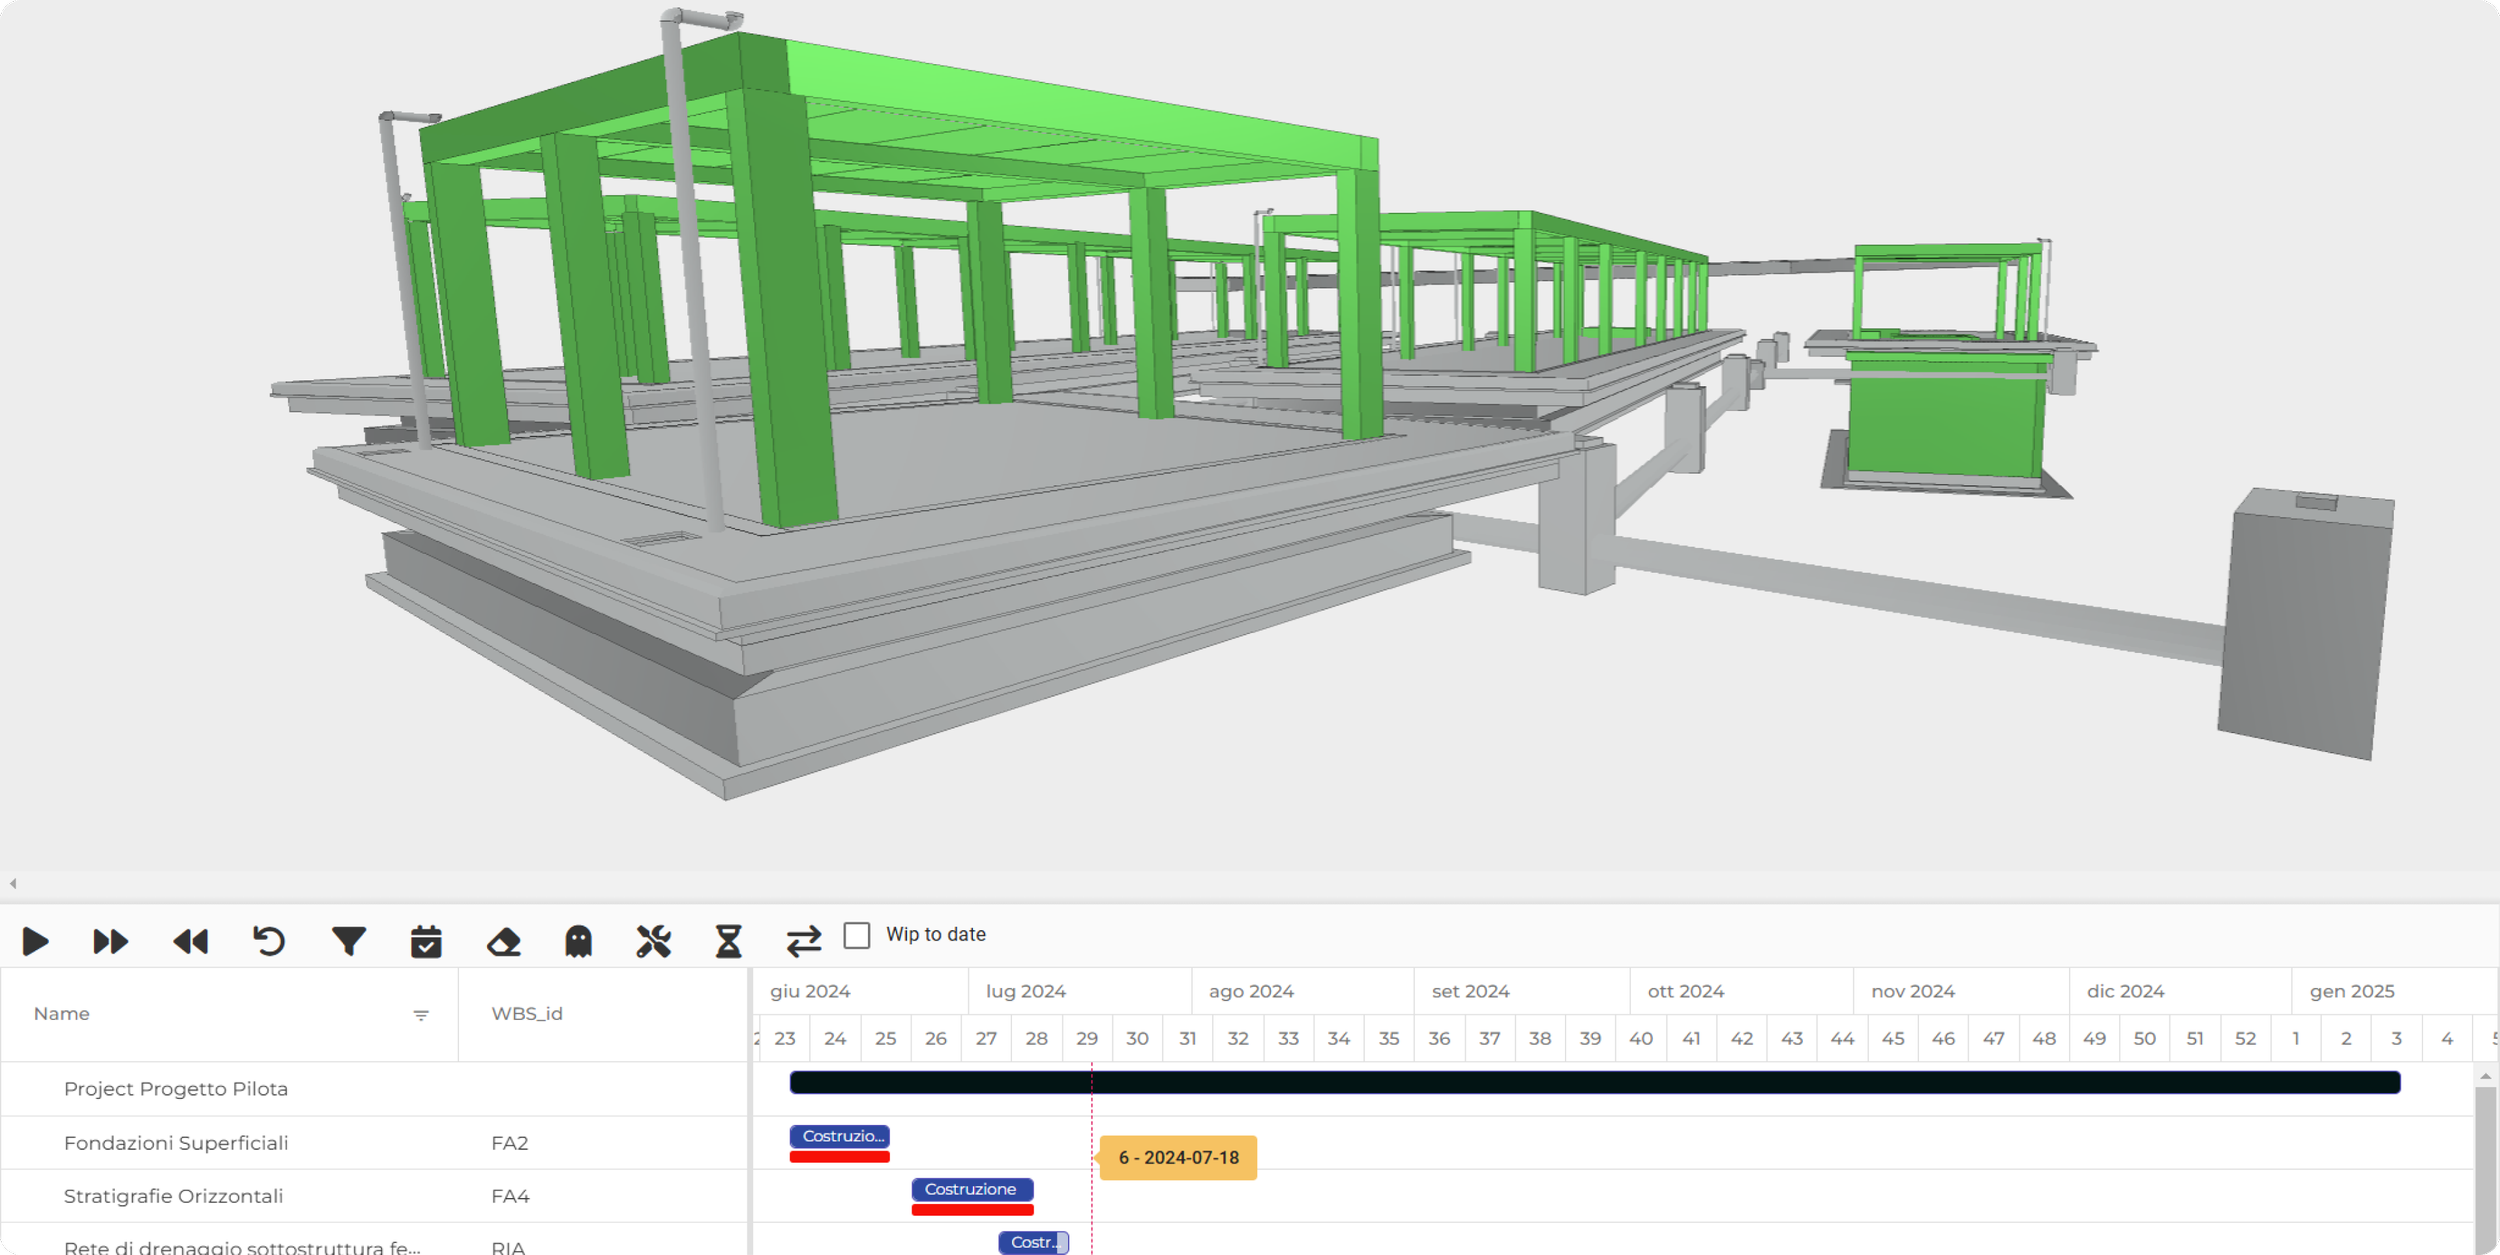Open the wrench and screwdriver tools icon
Screen dimensions: 2500x1255
click(654, 941)
